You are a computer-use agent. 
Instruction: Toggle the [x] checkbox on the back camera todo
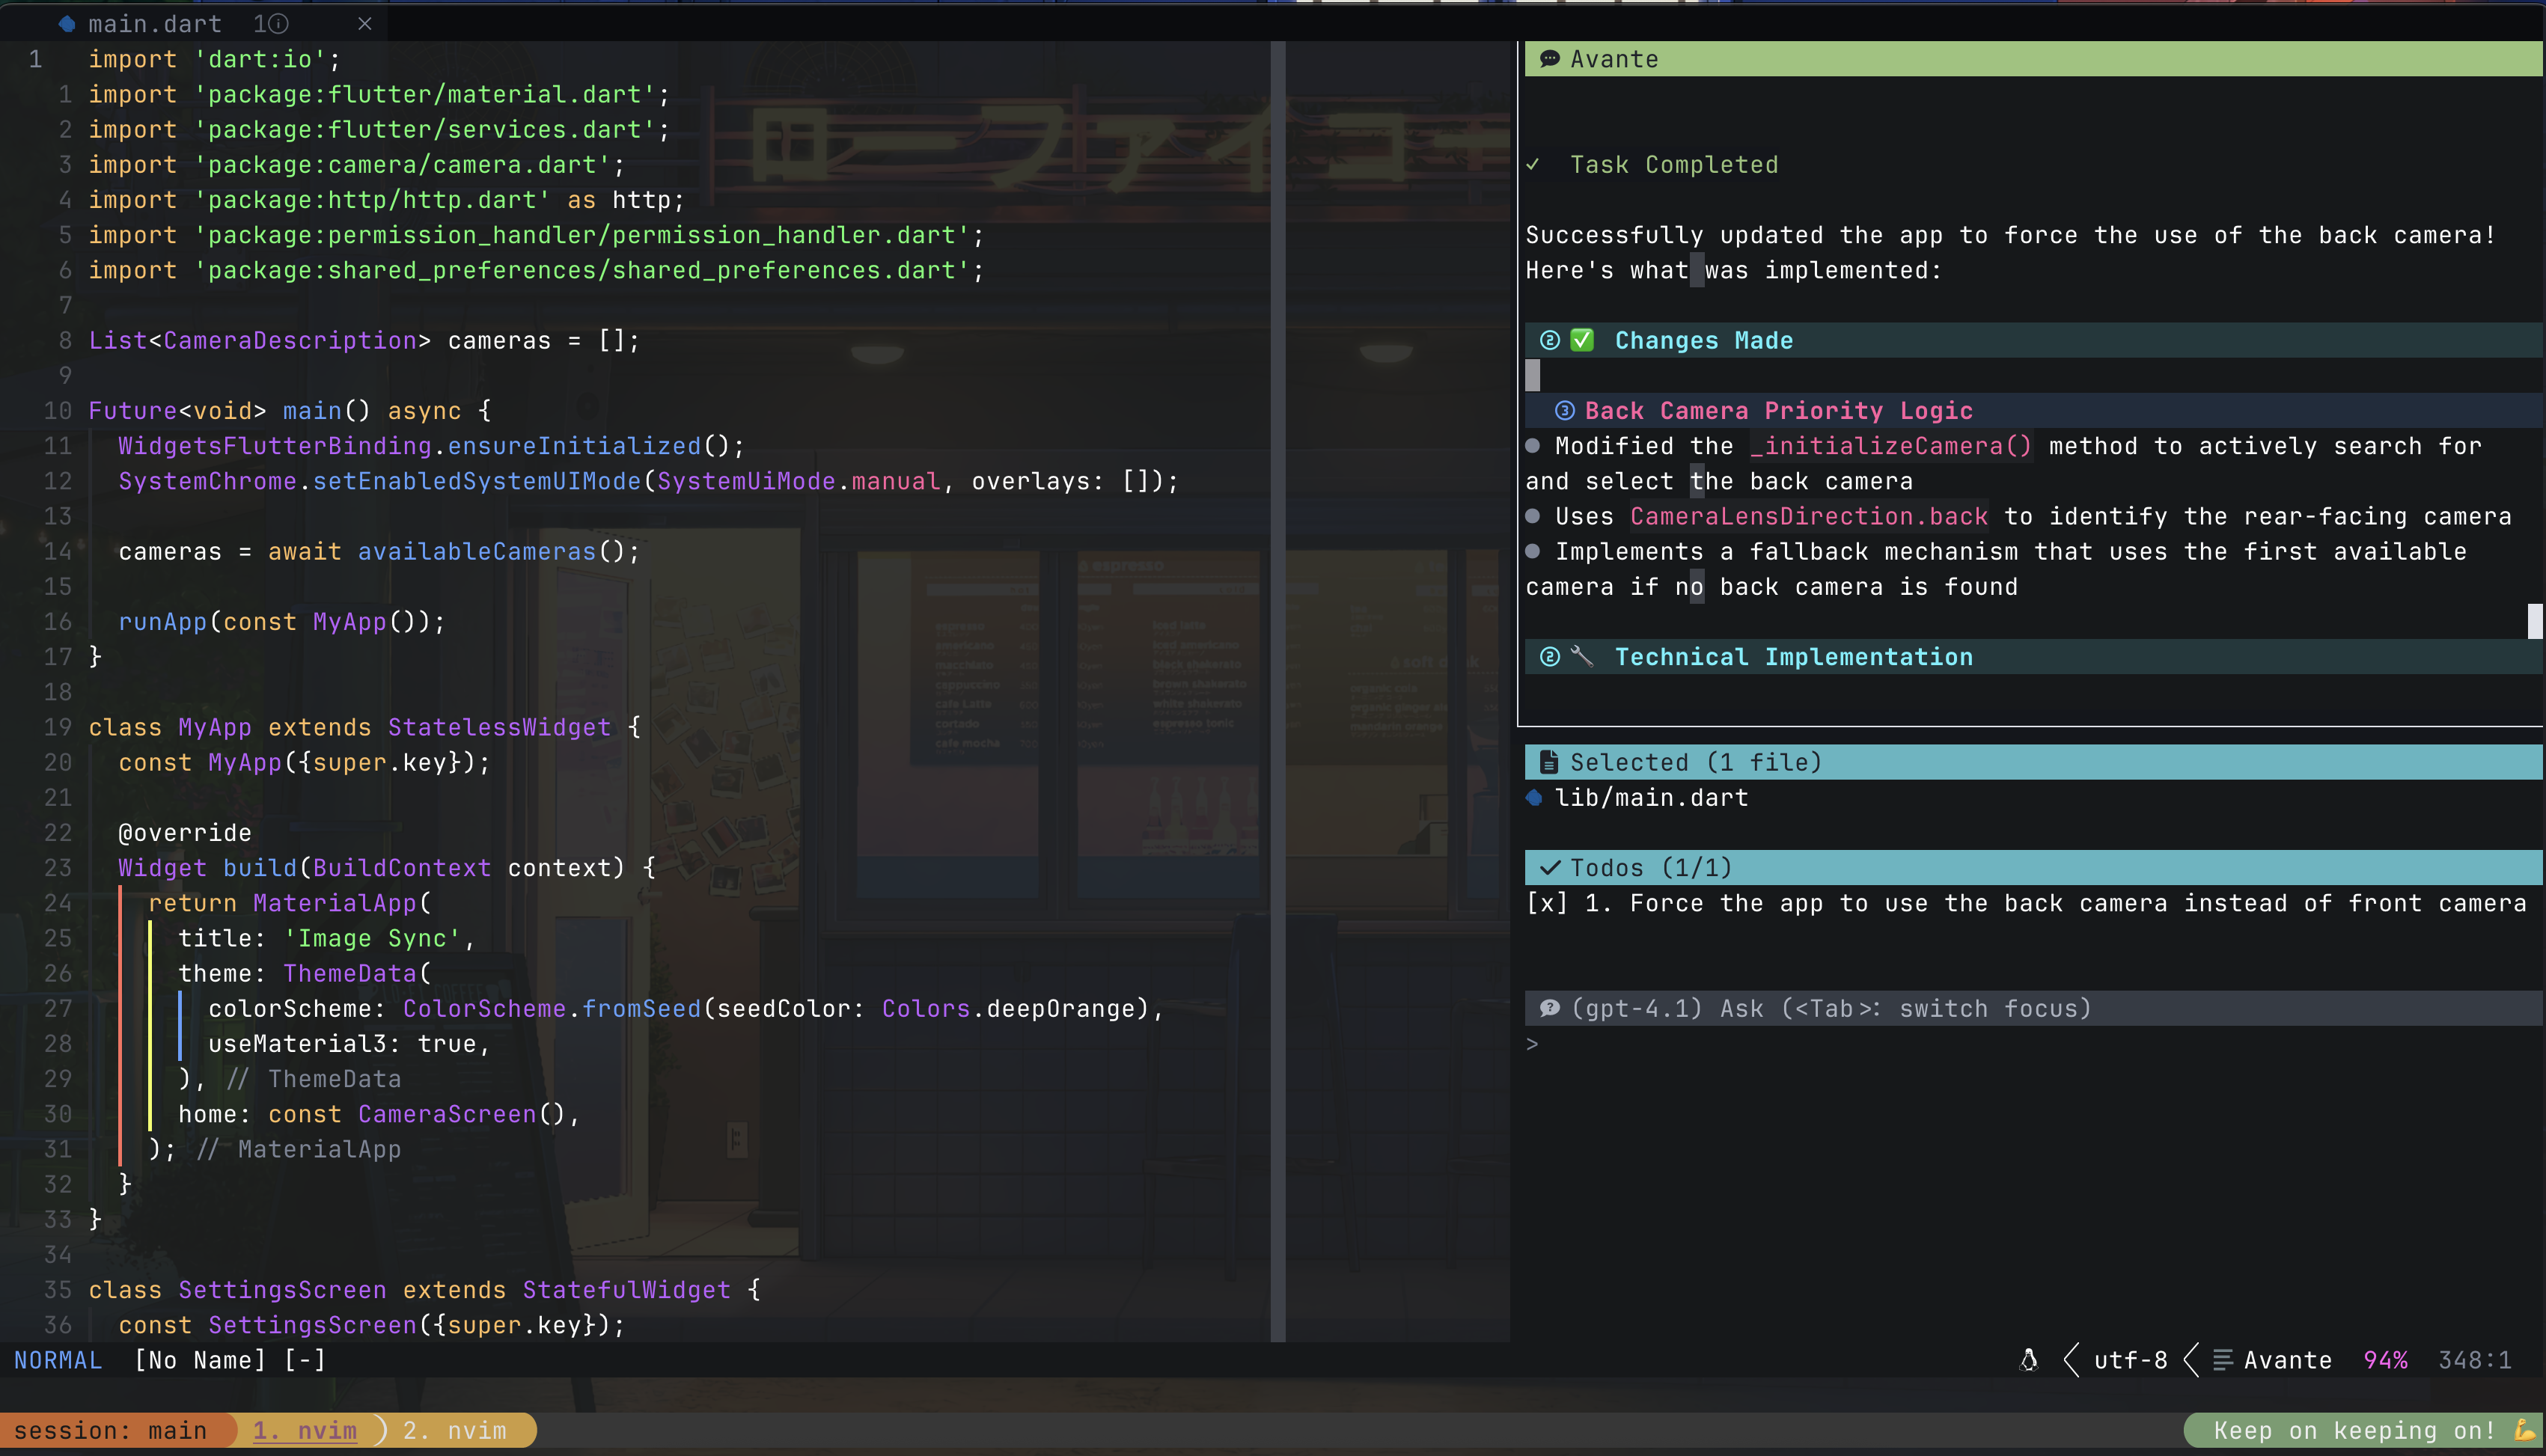tap(1547, 903)
